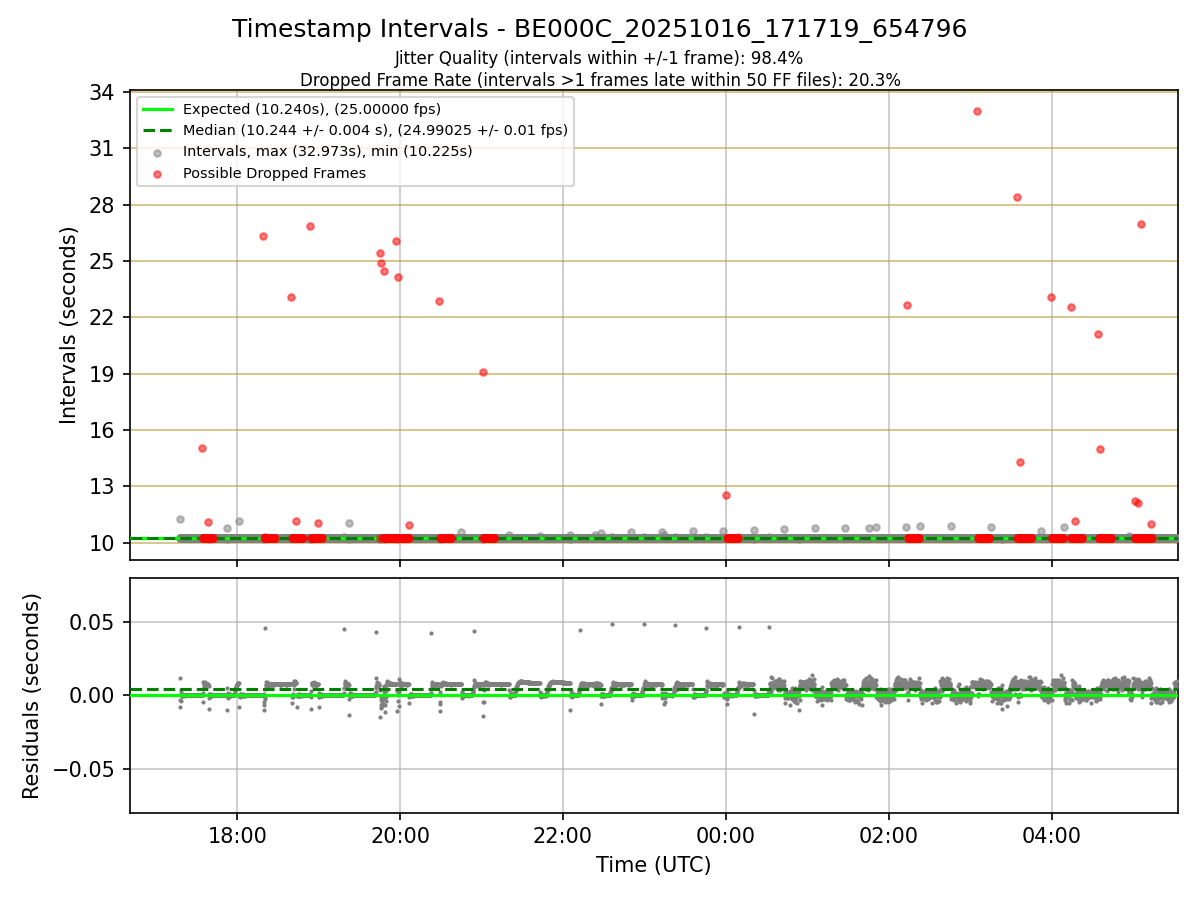The height and width of the screenshot is (900, 1200).
Task: Click the '34' y-axis tick label
Action: tap(102, 93)
